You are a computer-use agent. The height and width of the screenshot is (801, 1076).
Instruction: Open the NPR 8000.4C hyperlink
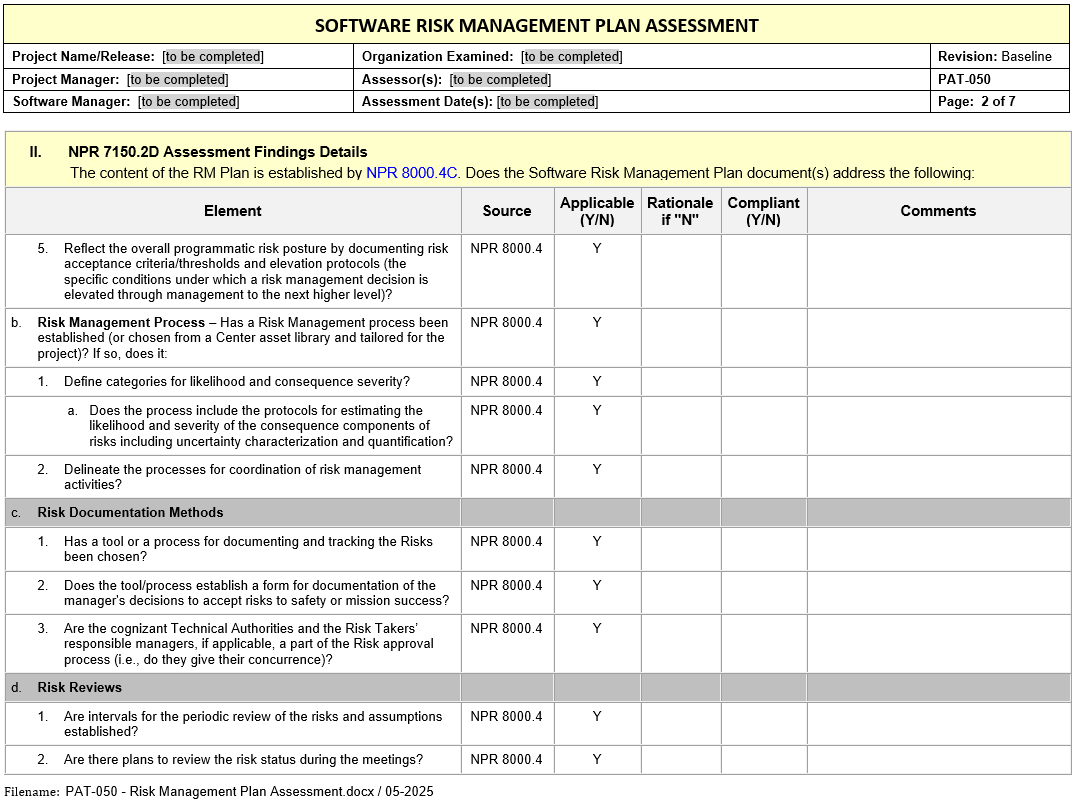click(412, 173)
